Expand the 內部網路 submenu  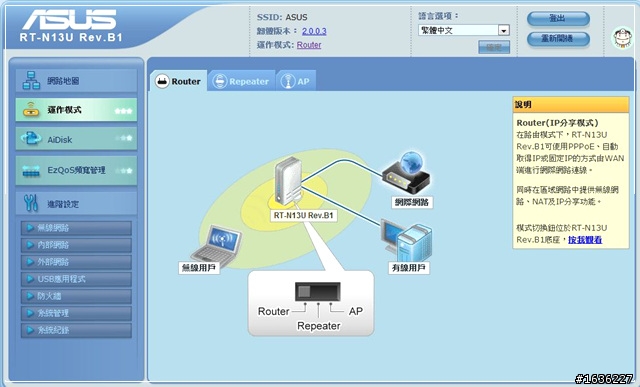tap(76, 245)
